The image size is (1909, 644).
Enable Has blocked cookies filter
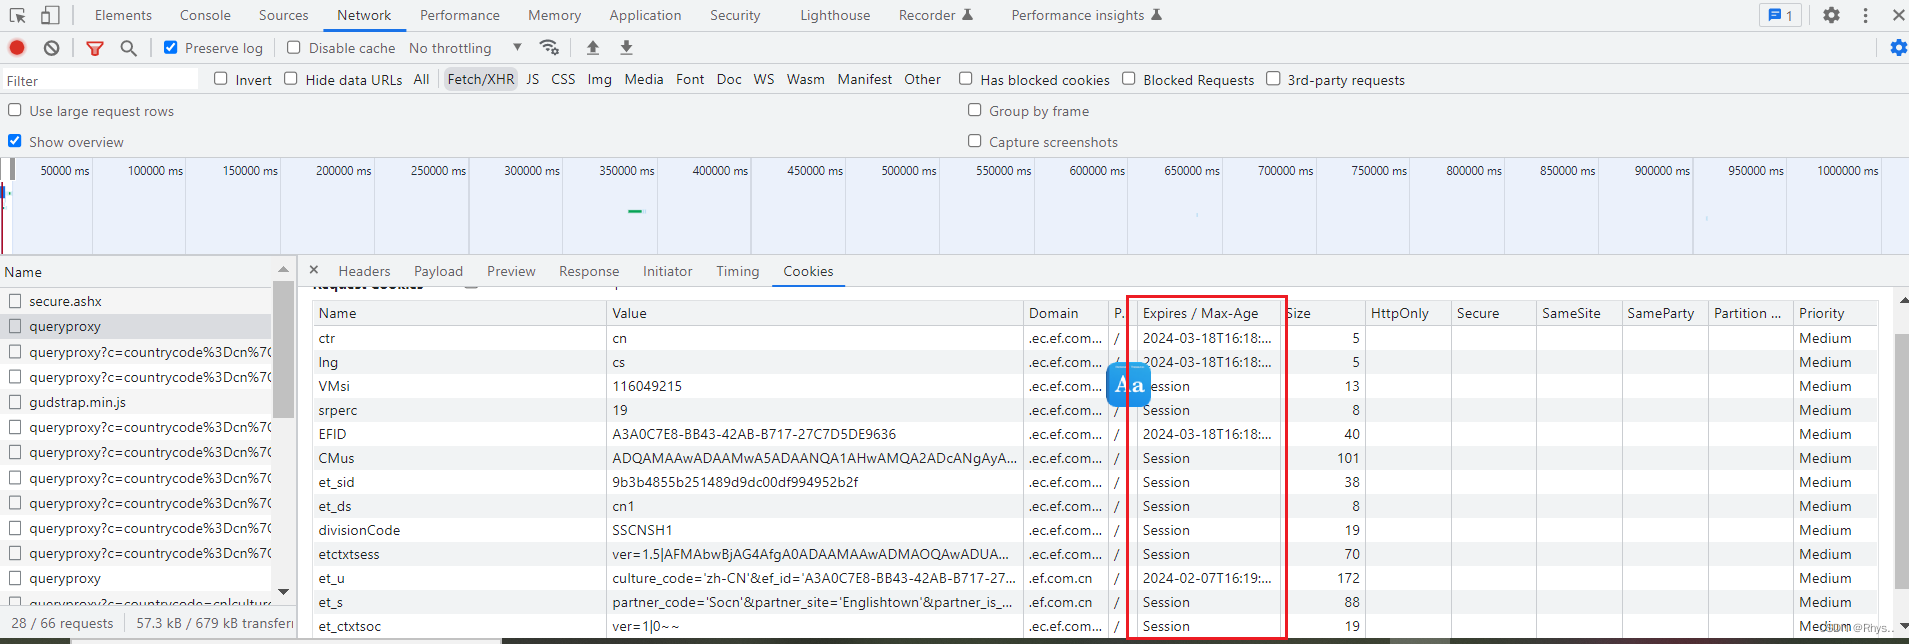coord(966,79)
